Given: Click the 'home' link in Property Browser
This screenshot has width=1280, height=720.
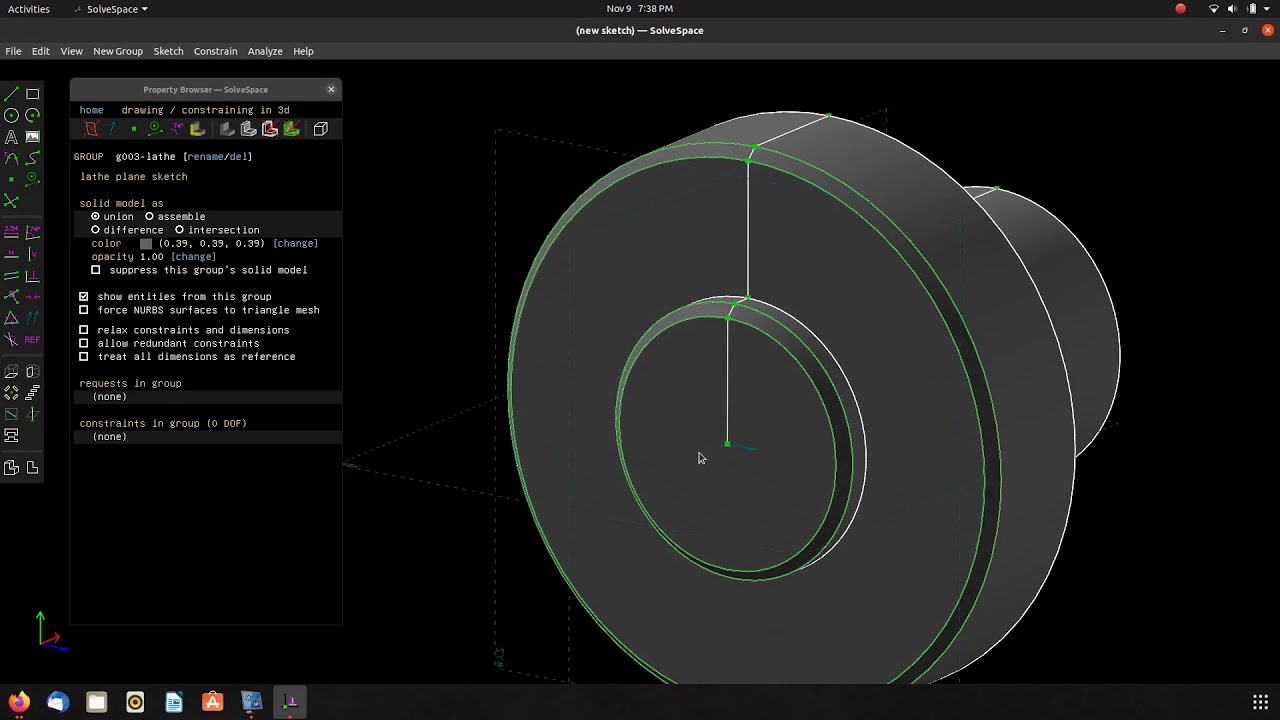Looking at the screenshot, I should [x=91, y=110].
